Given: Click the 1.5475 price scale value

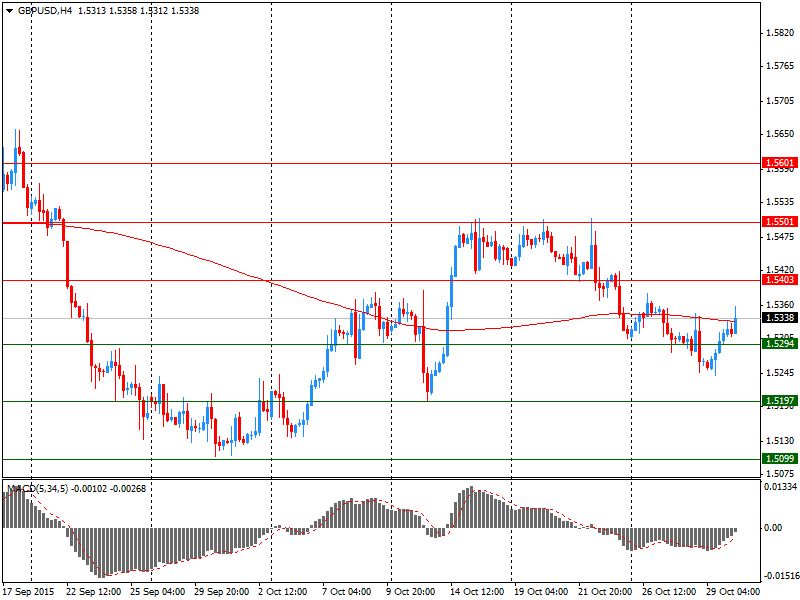Looking at the screenshot, I should 780,237.
